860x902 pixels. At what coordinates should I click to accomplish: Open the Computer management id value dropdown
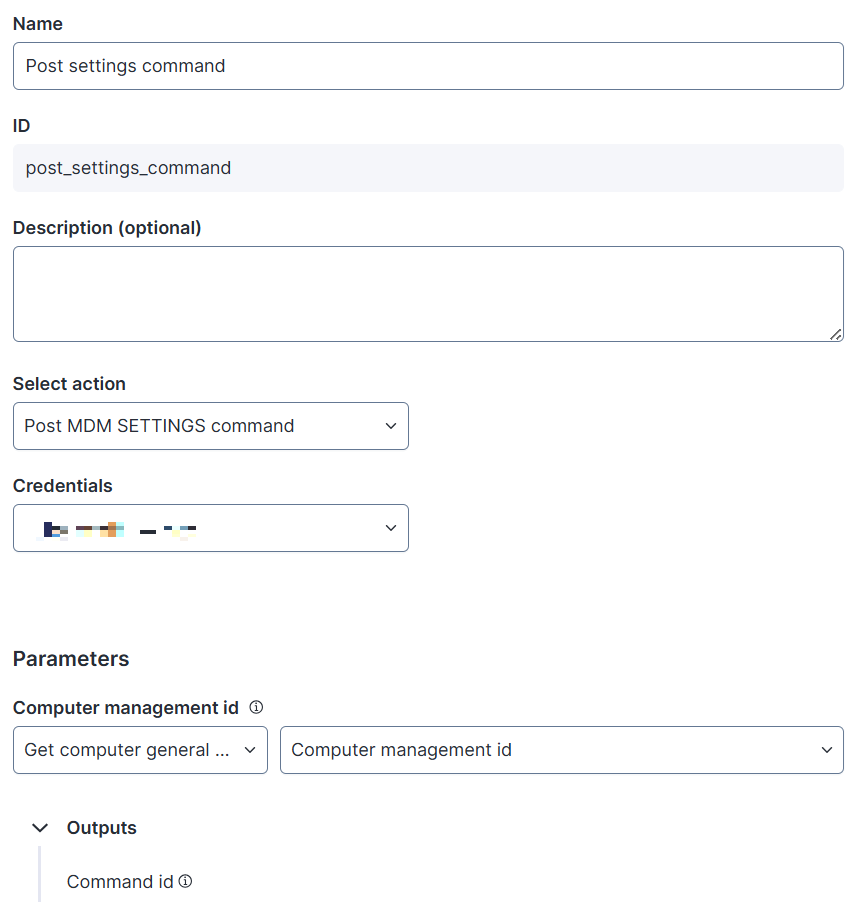[561, 750]
